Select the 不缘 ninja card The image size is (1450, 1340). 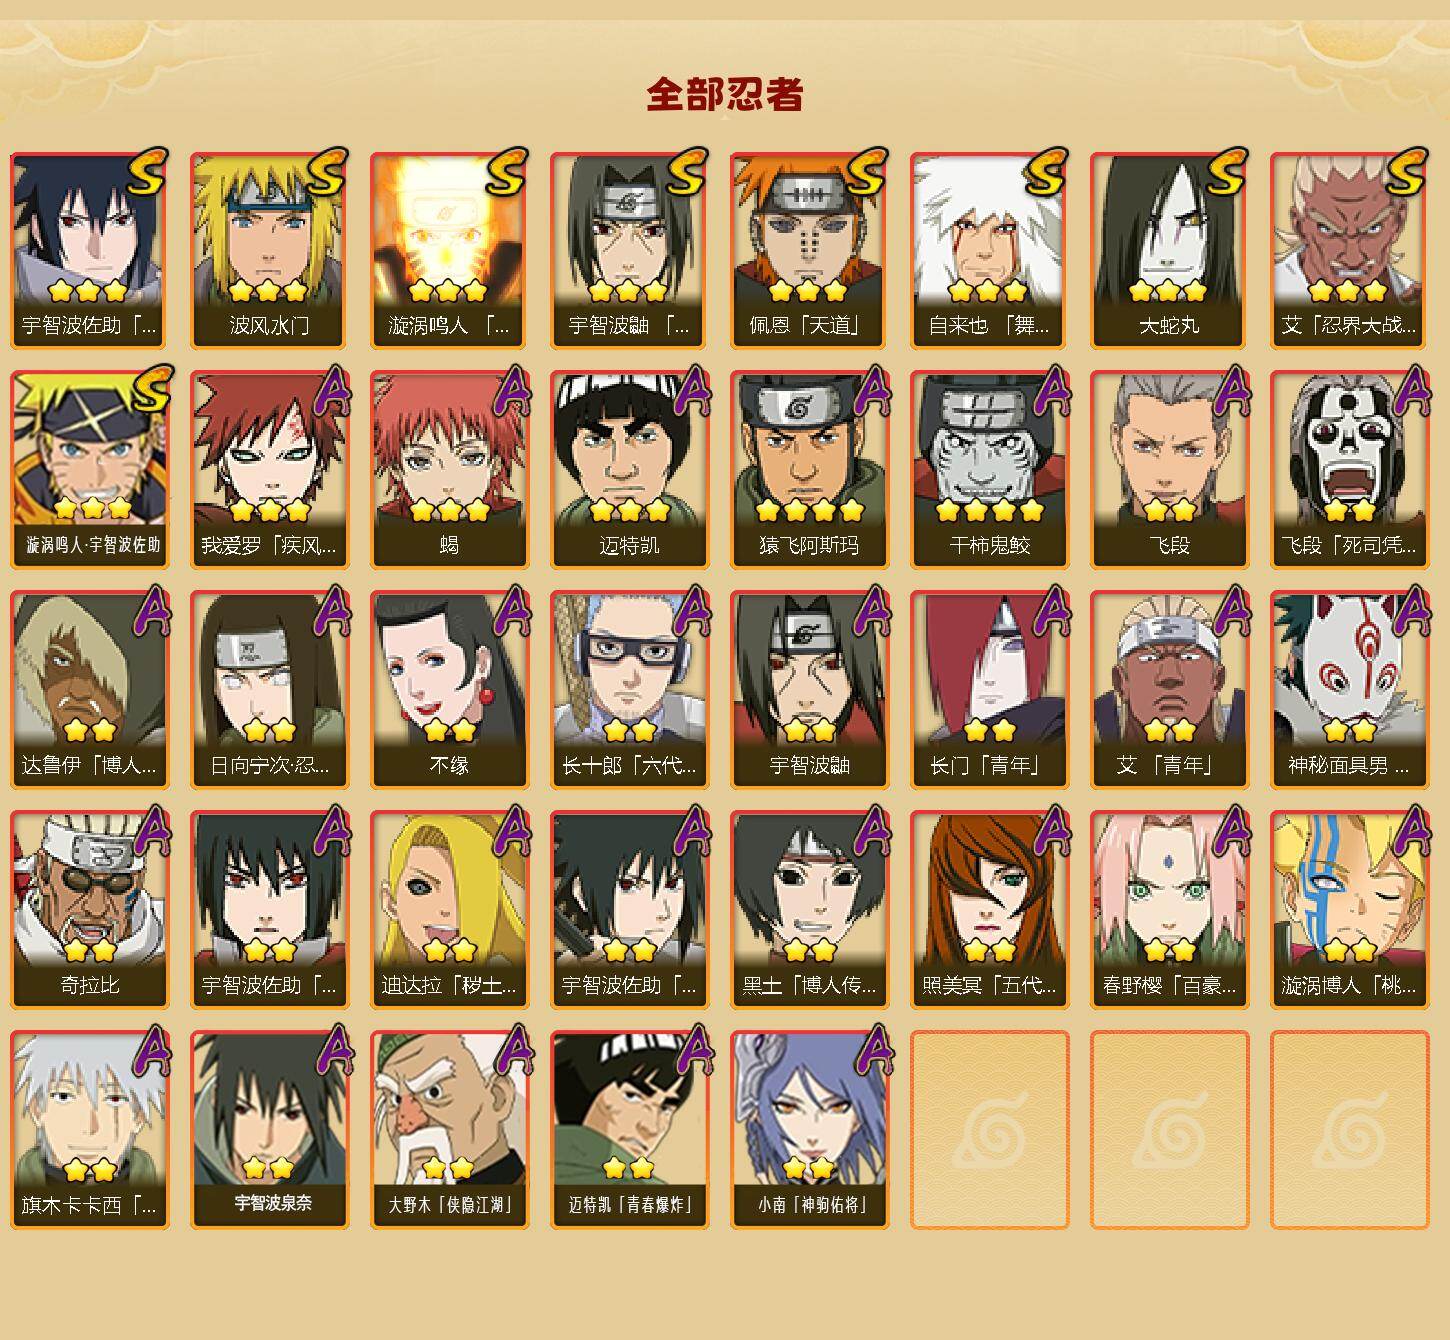pos(449,690)
